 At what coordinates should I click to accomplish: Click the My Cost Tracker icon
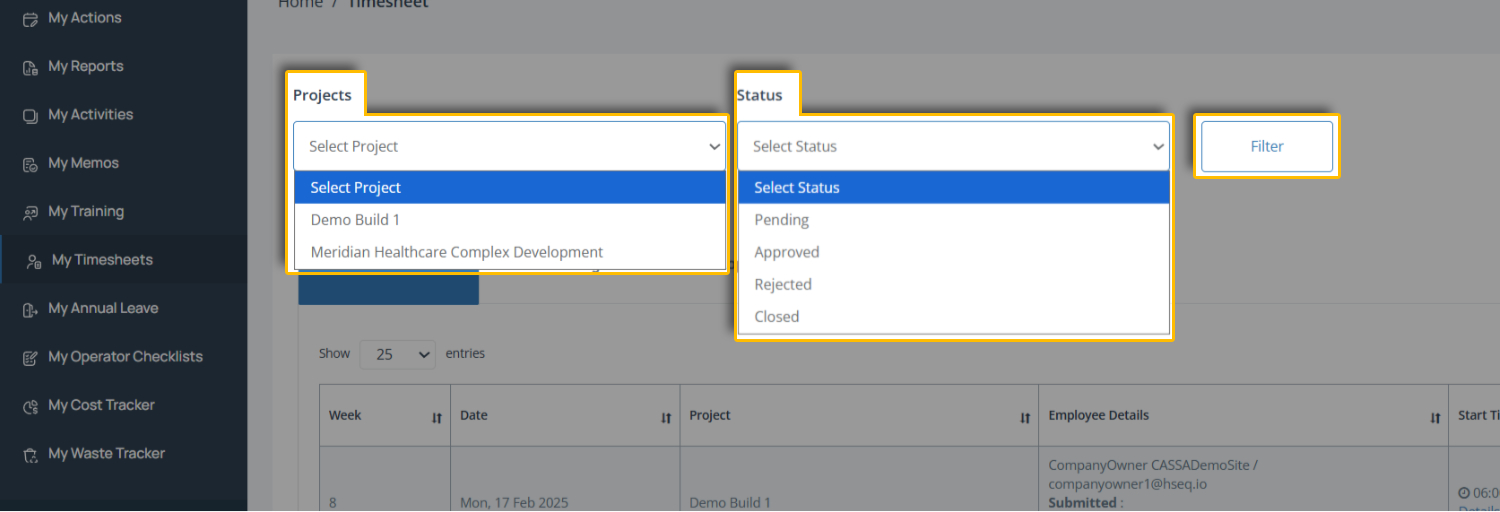tap(31, 406)
